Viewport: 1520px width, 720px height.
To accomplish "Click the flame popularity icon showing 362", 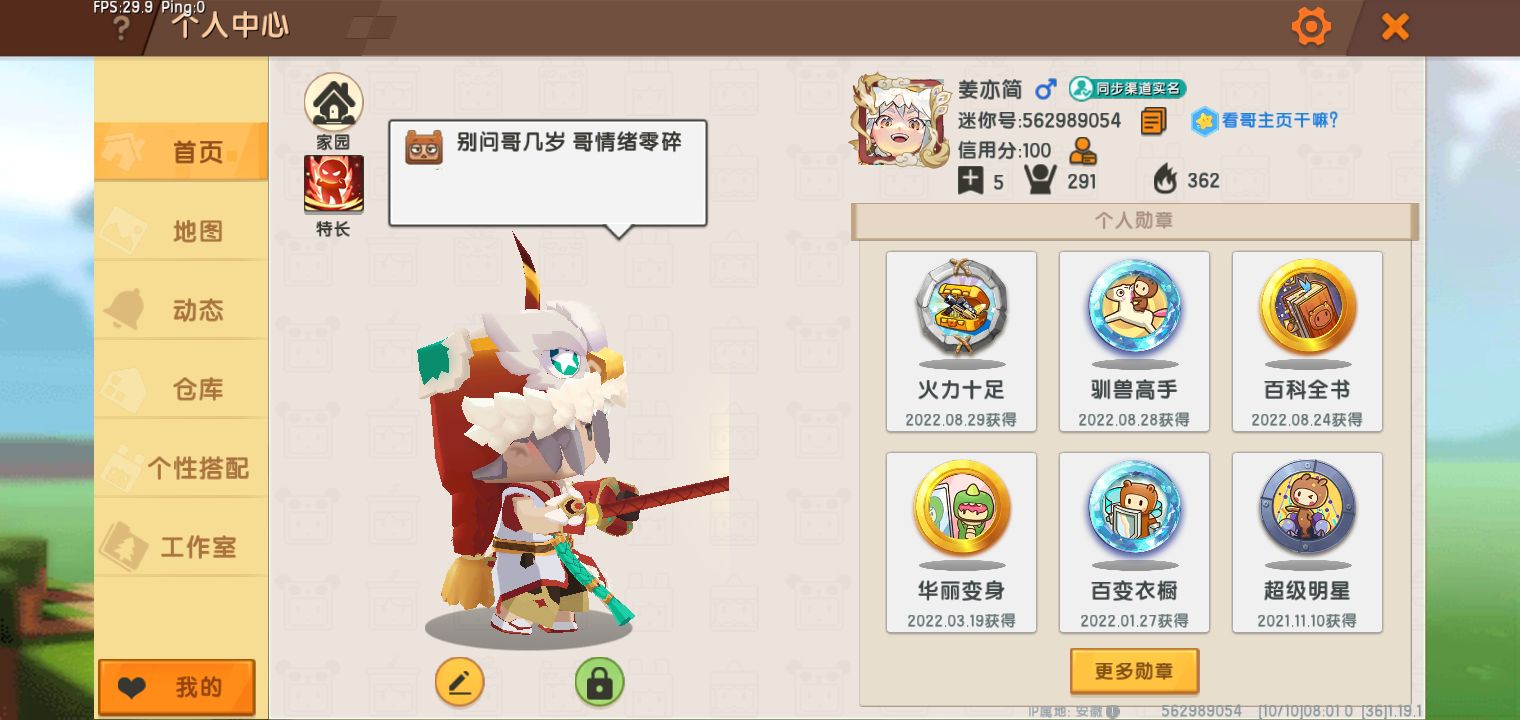I will point(1164,180).
